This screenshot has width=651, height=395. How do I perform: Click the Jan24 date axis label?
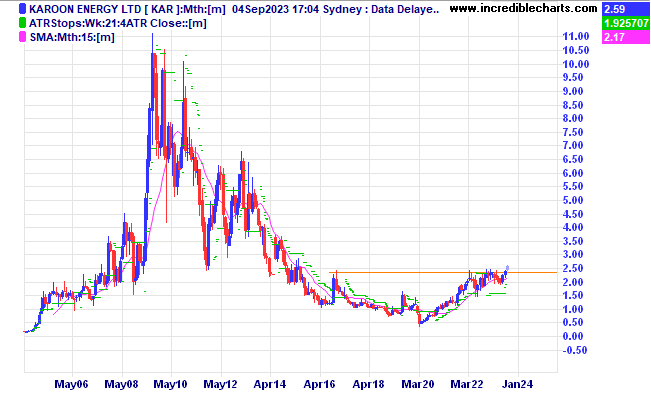coord(517,384)
